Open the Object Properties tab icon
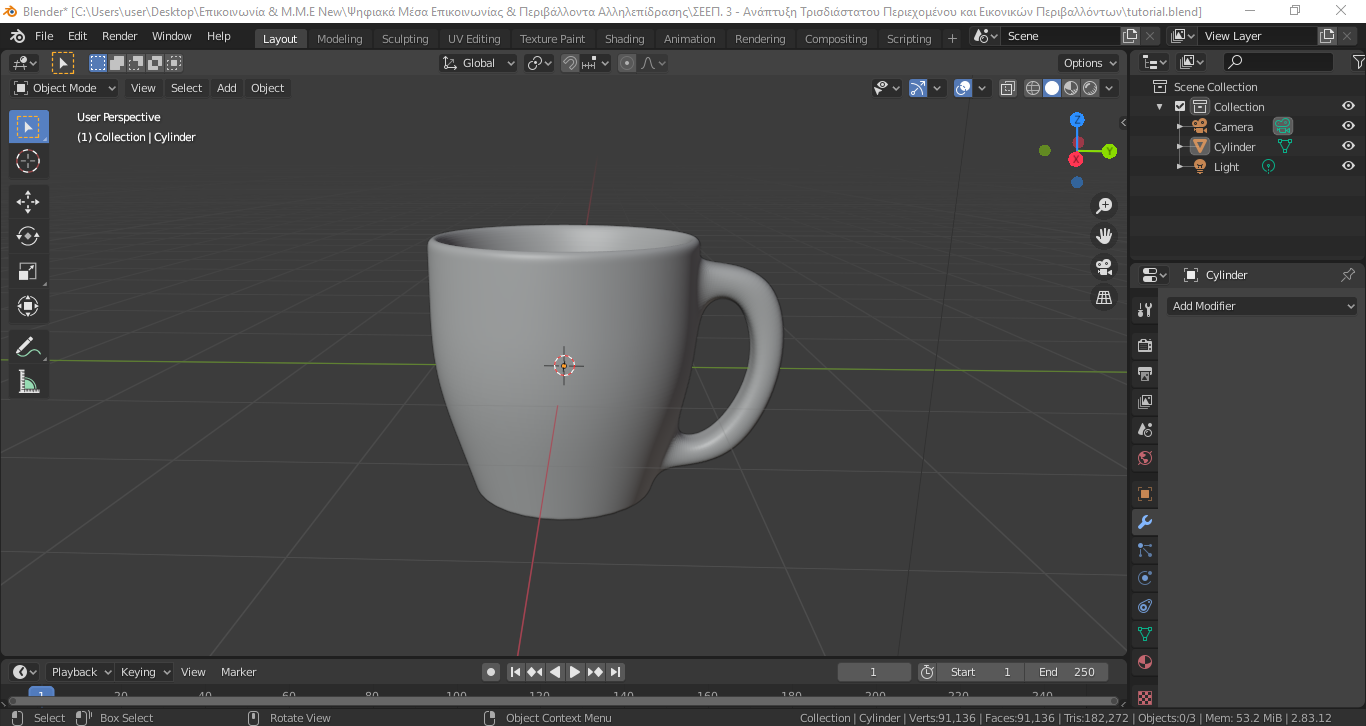The width and height of the screenshot is (1366, 726). click(1145, 494)
